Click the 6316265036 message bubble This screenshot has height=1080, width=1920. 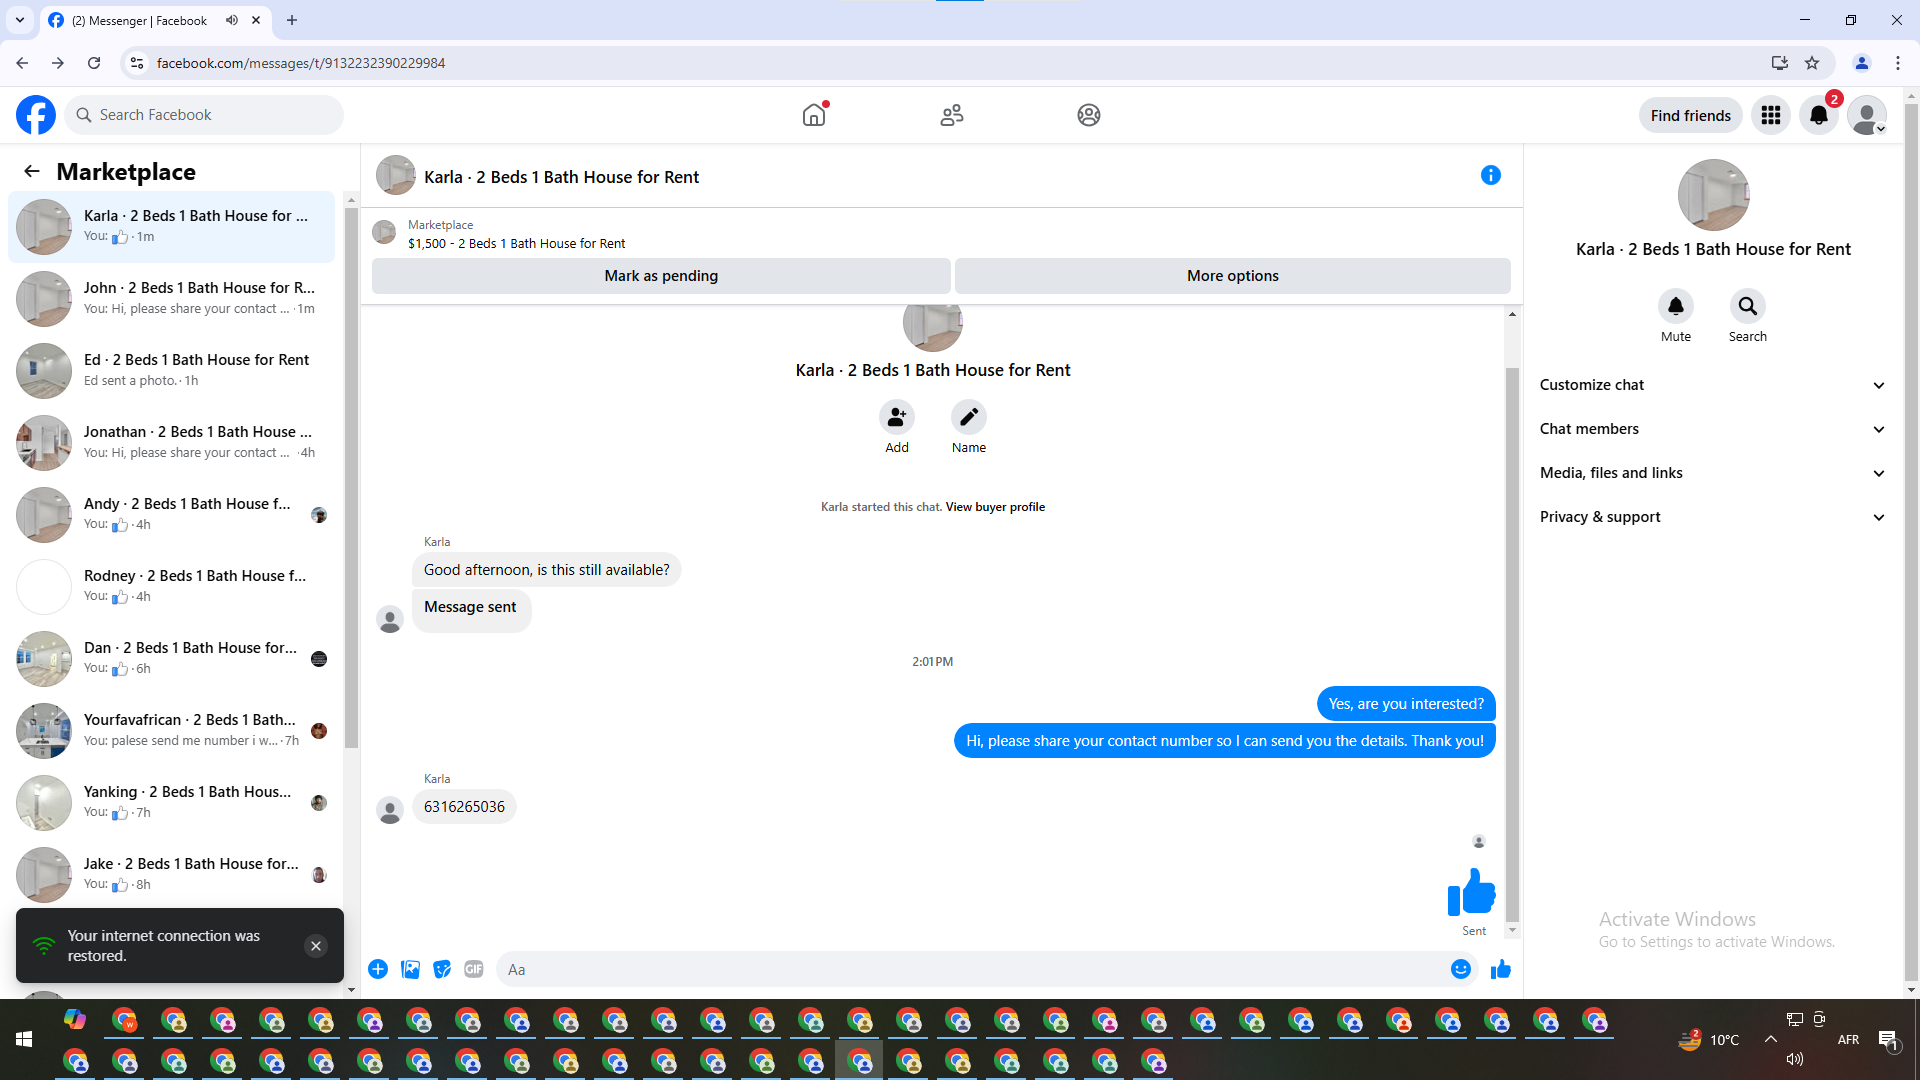464,807
